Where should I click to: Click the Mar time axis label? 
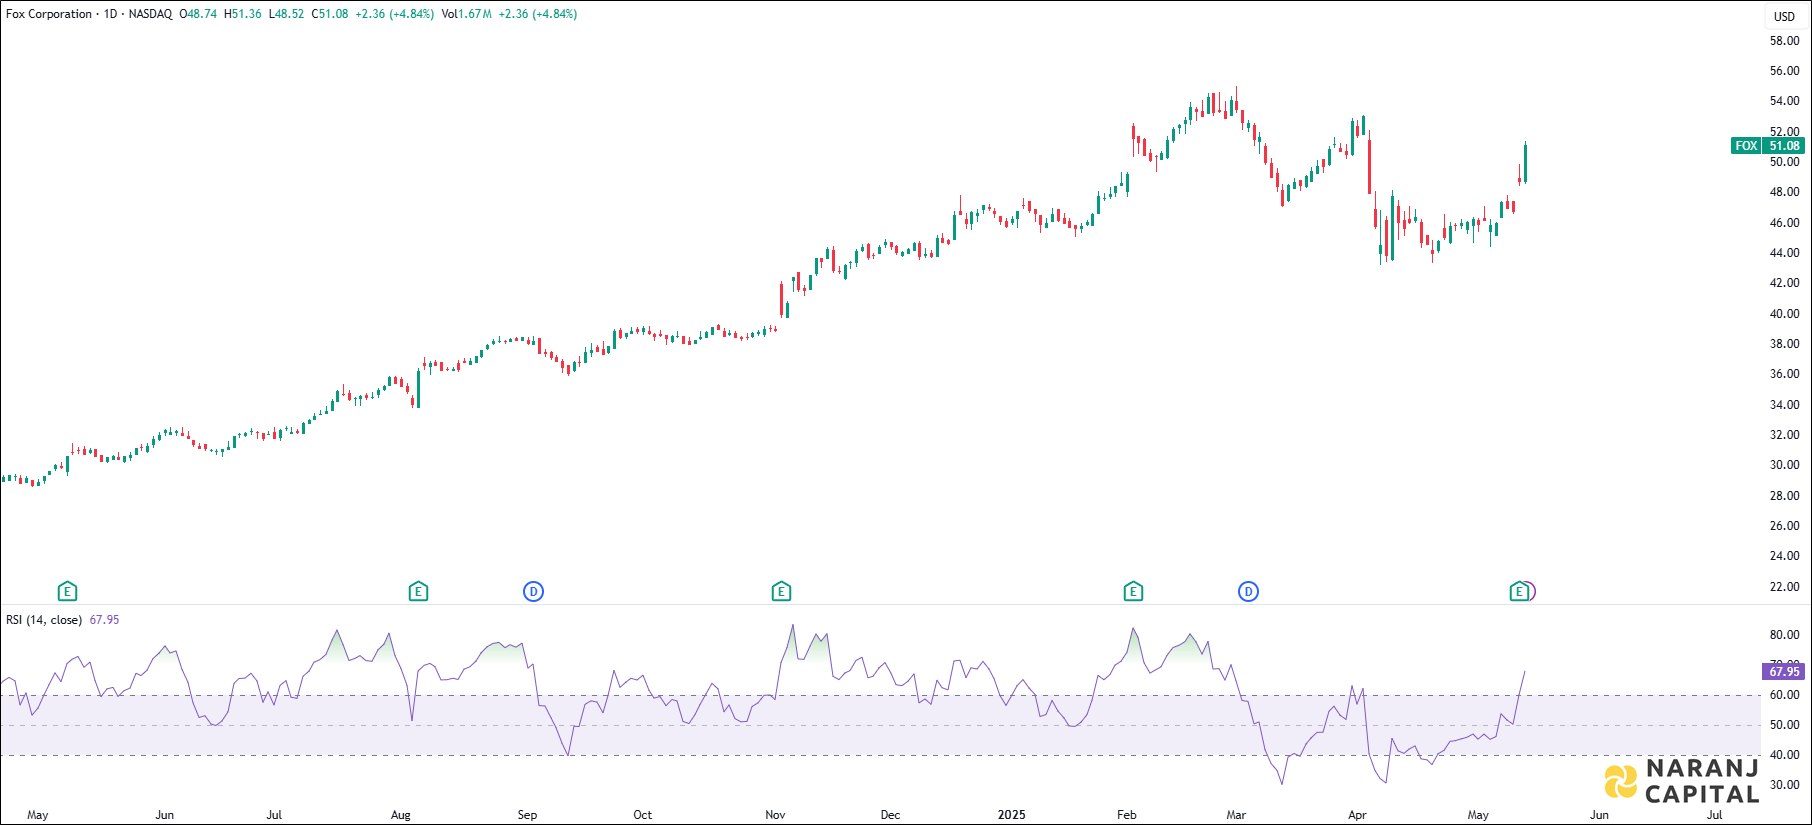tap(1236, 815)
